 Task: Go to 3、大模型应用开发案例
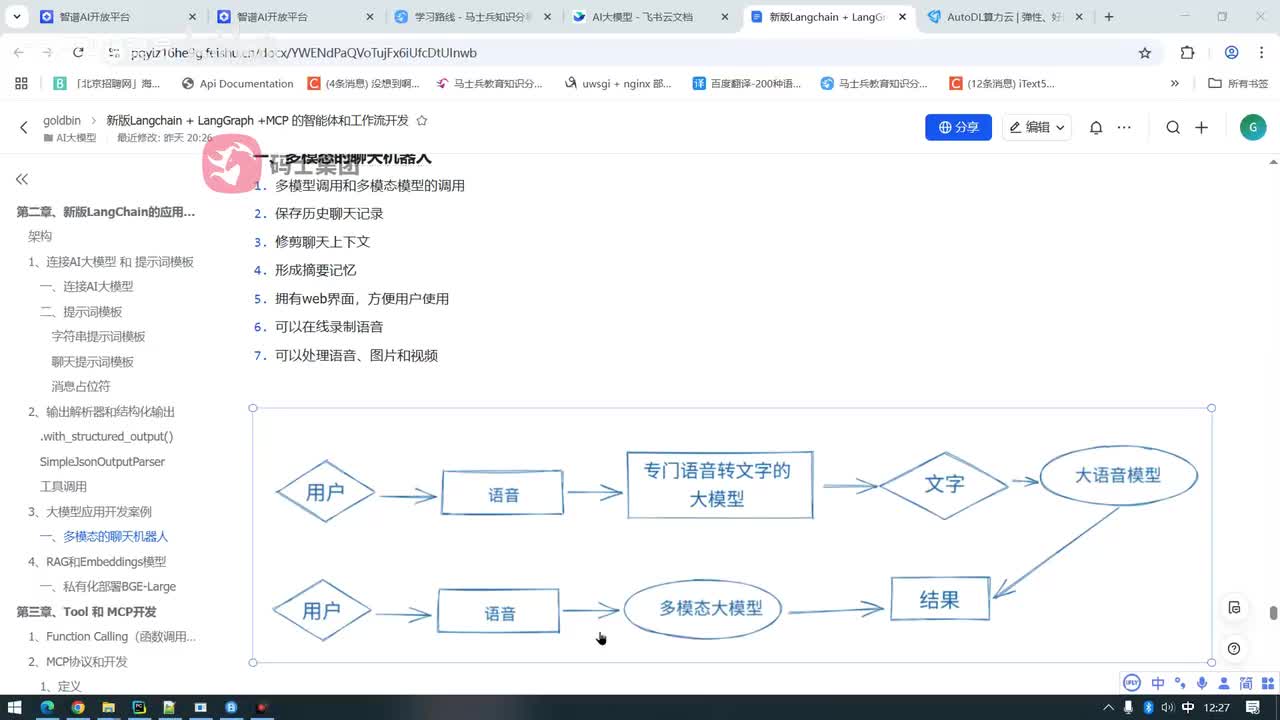90,512
